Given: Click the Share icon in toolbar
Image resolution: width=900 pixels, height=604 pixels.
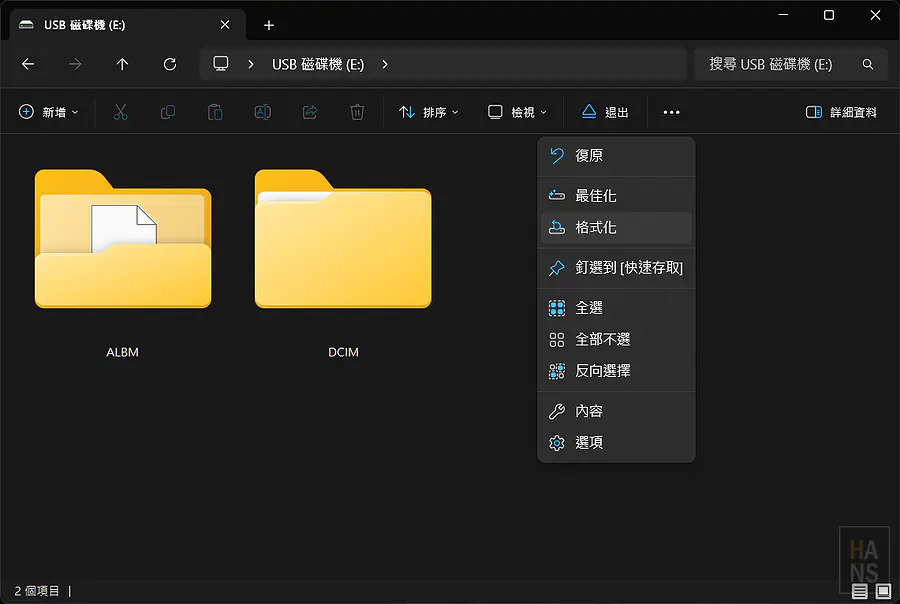Looking at the screenshot, I should click(310, 112).
